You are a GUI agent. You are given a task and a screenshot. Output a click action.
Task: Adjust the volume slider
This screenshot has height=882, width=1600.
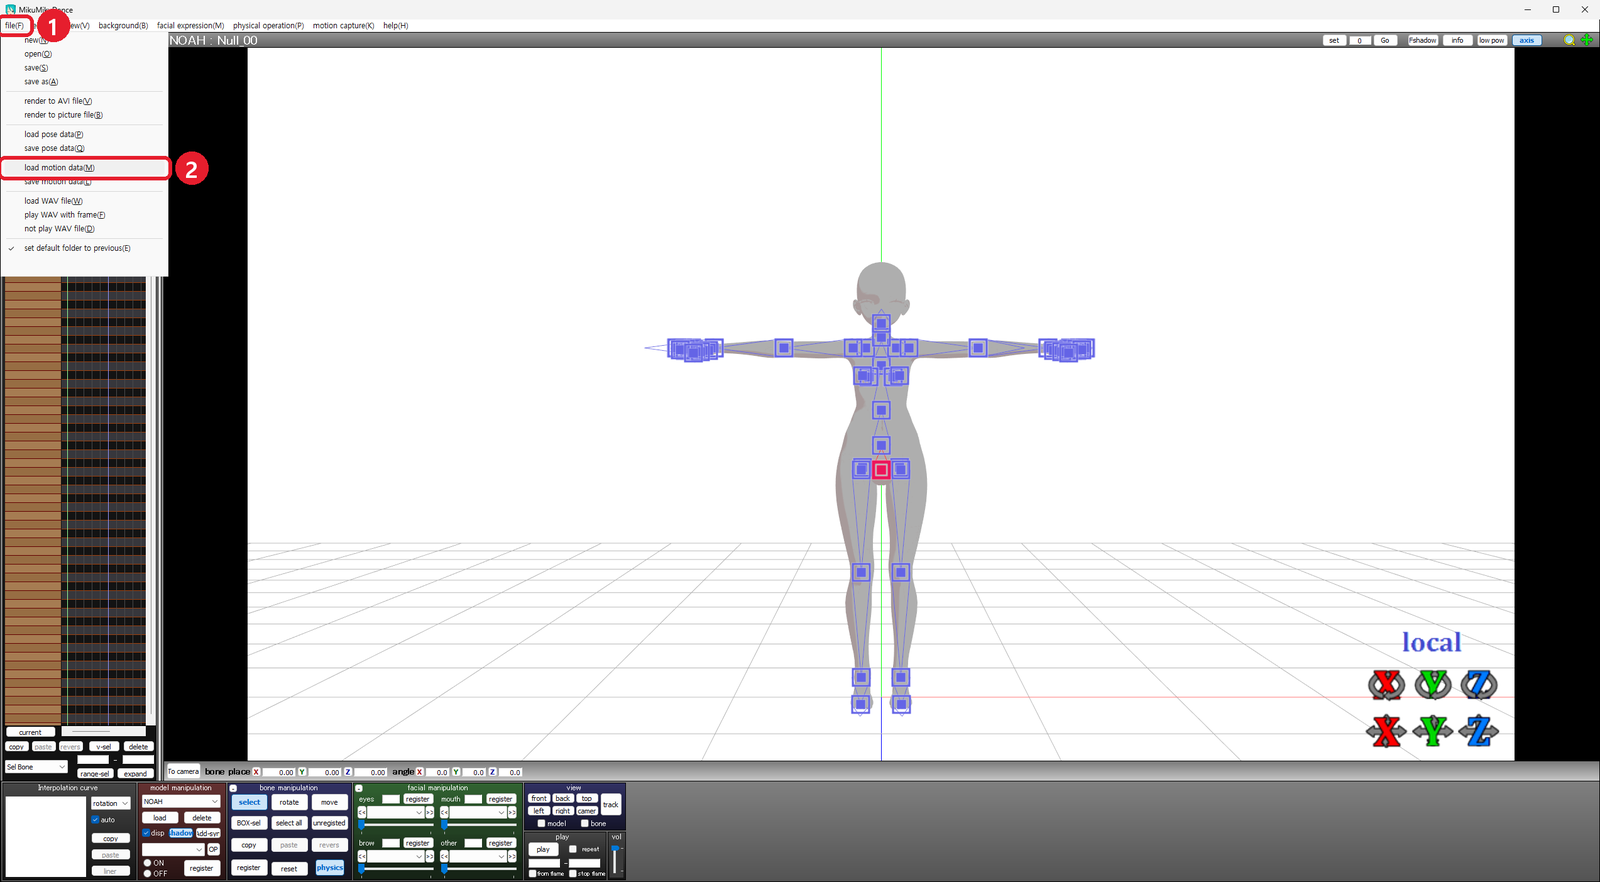[615, 860]
